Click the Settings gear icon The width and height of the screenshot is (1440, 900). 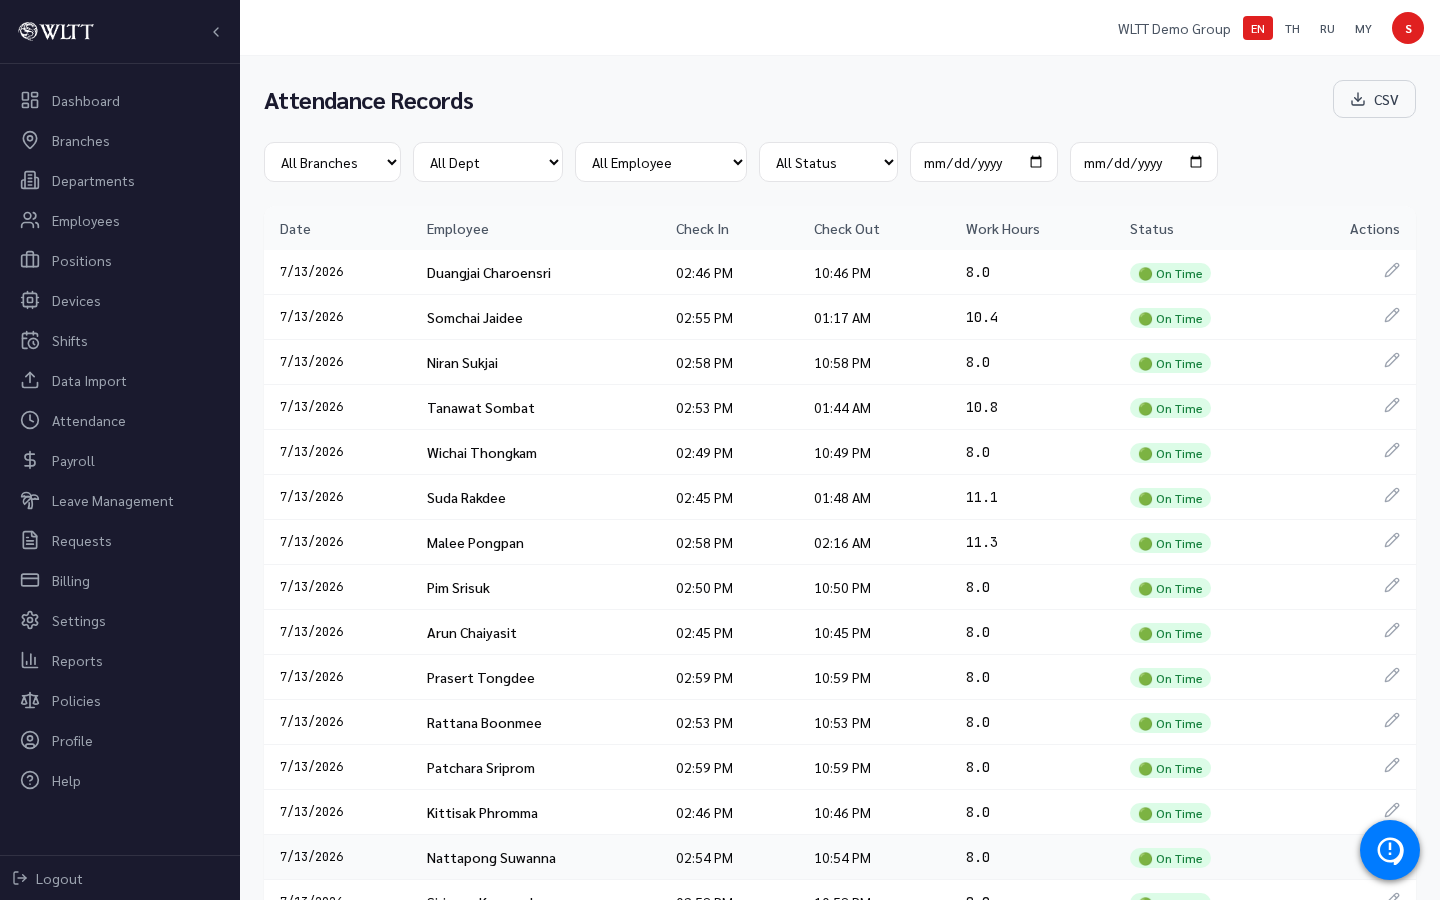[x=30, y=620]
